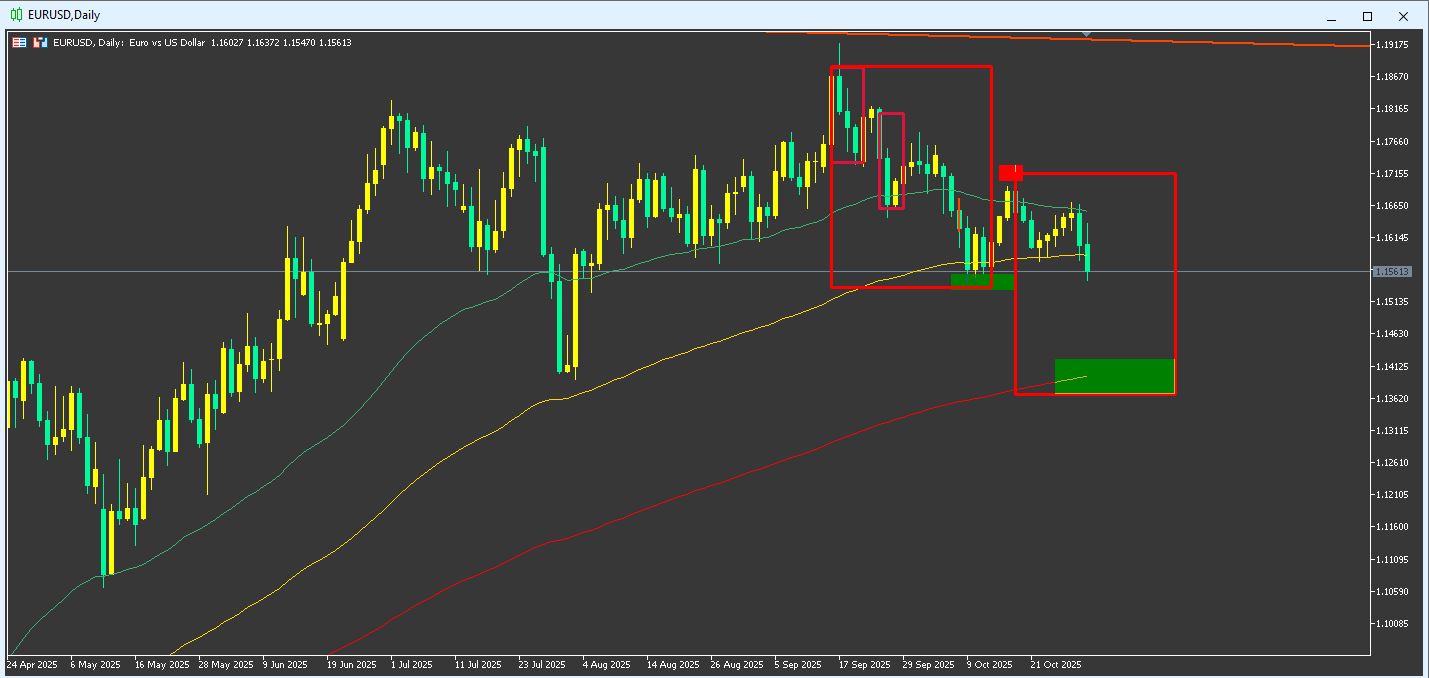This screenshot has height=678, width=1429.
Task: Click the 1.19175 price scale label
Action: click(1392, 45)
